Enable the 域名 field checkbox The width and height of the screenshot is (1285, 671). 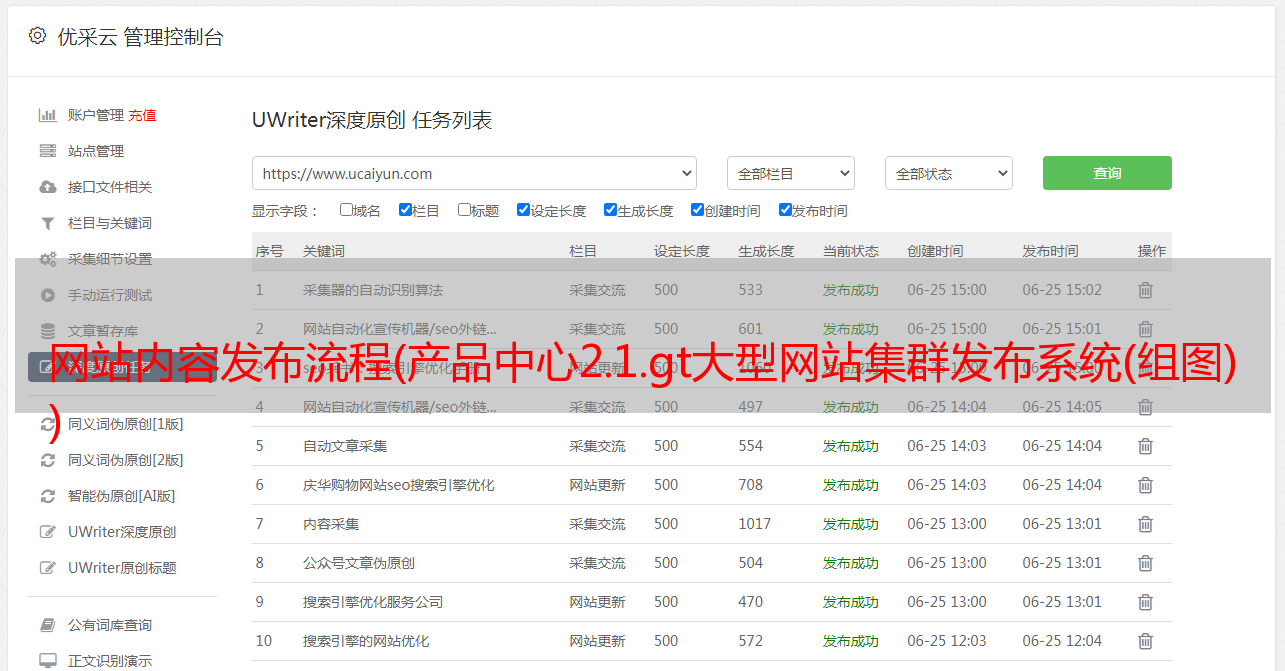[x=346, y=210]
